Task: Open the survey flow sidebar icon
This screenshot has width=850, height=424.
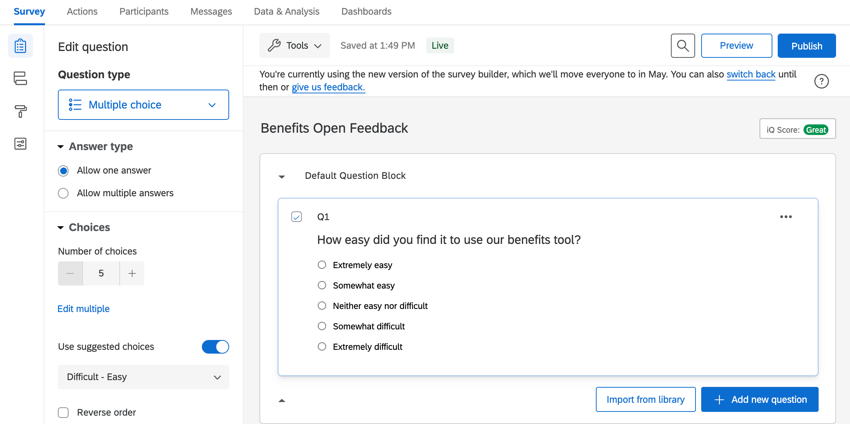Action: coord(20,78)
